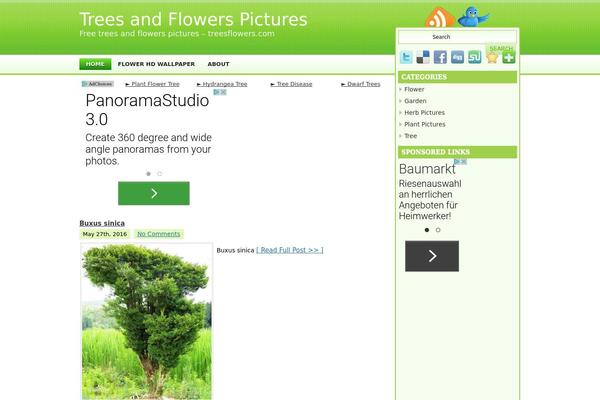Open the Tree category
This screenshot has height=400, width=600.
[x=411, y=136]
